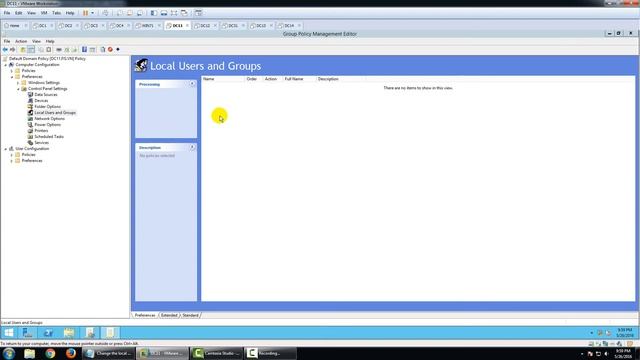Click the VMware take snapshot icon
The width and height of the screenshot is (640, 360).
click(120, 13)
